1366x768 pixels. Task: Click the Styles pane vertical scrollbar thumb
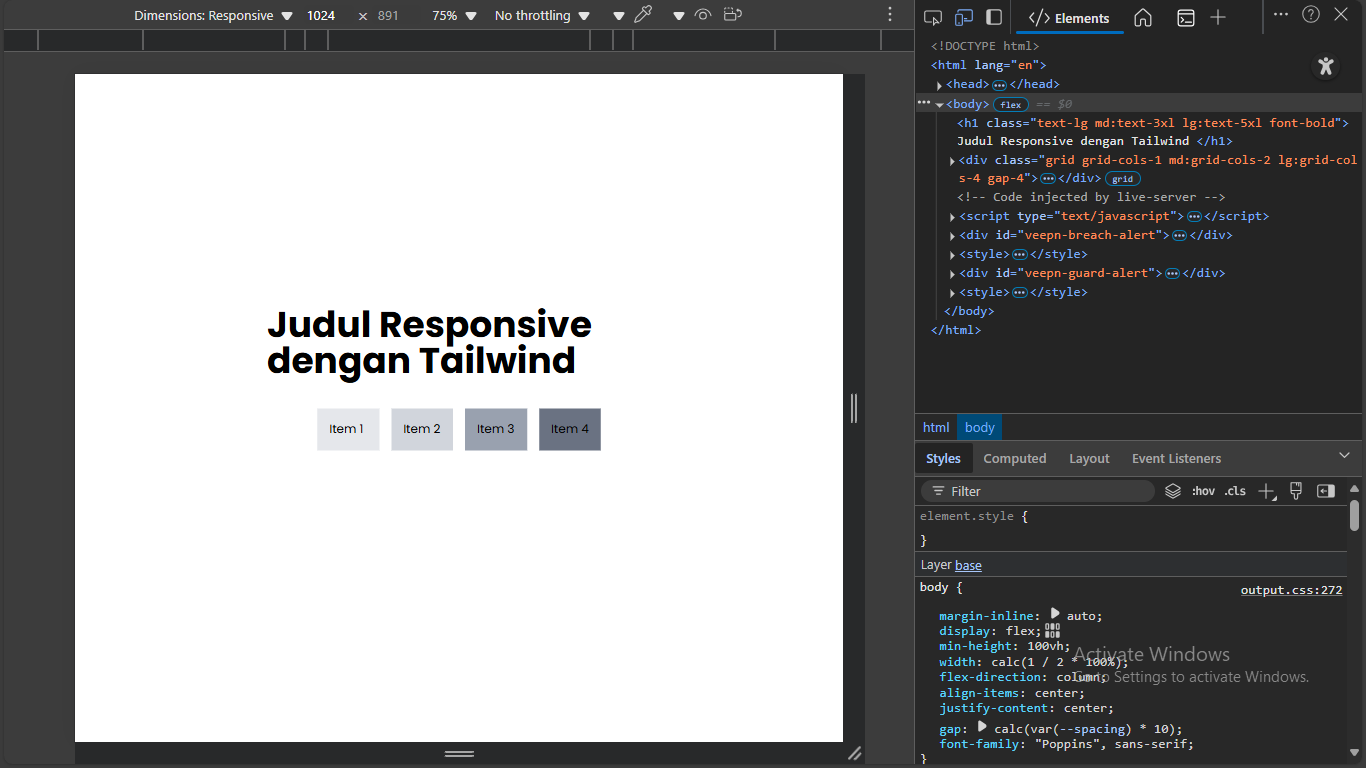point(1354,514)
